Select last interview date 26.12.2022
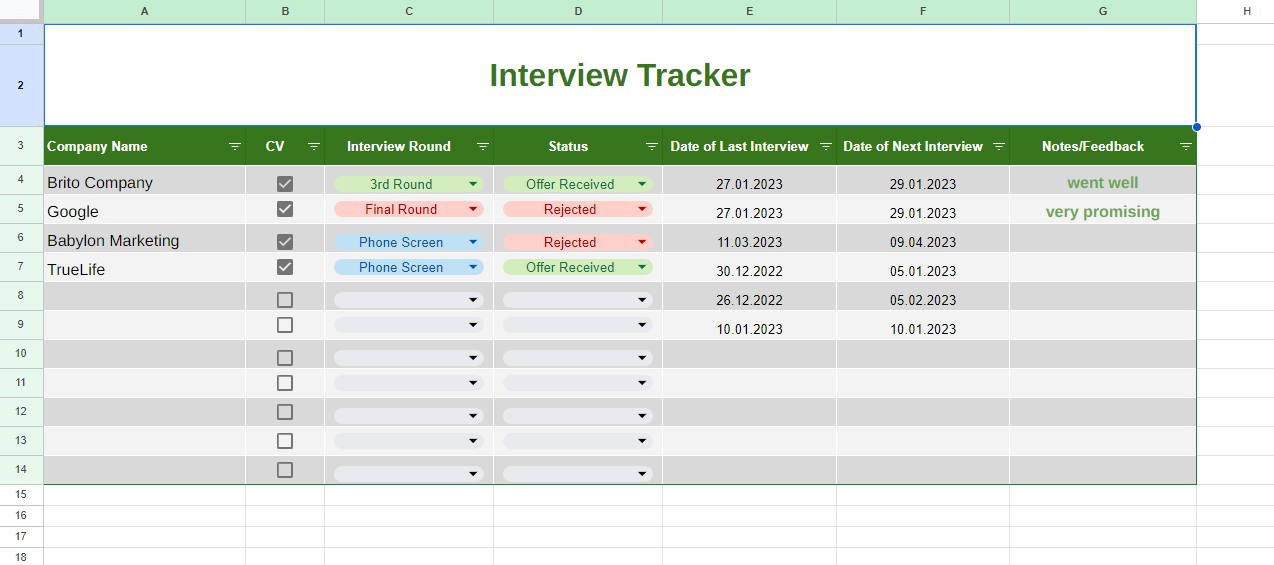Screen dimensions: 1274x565 750,296
